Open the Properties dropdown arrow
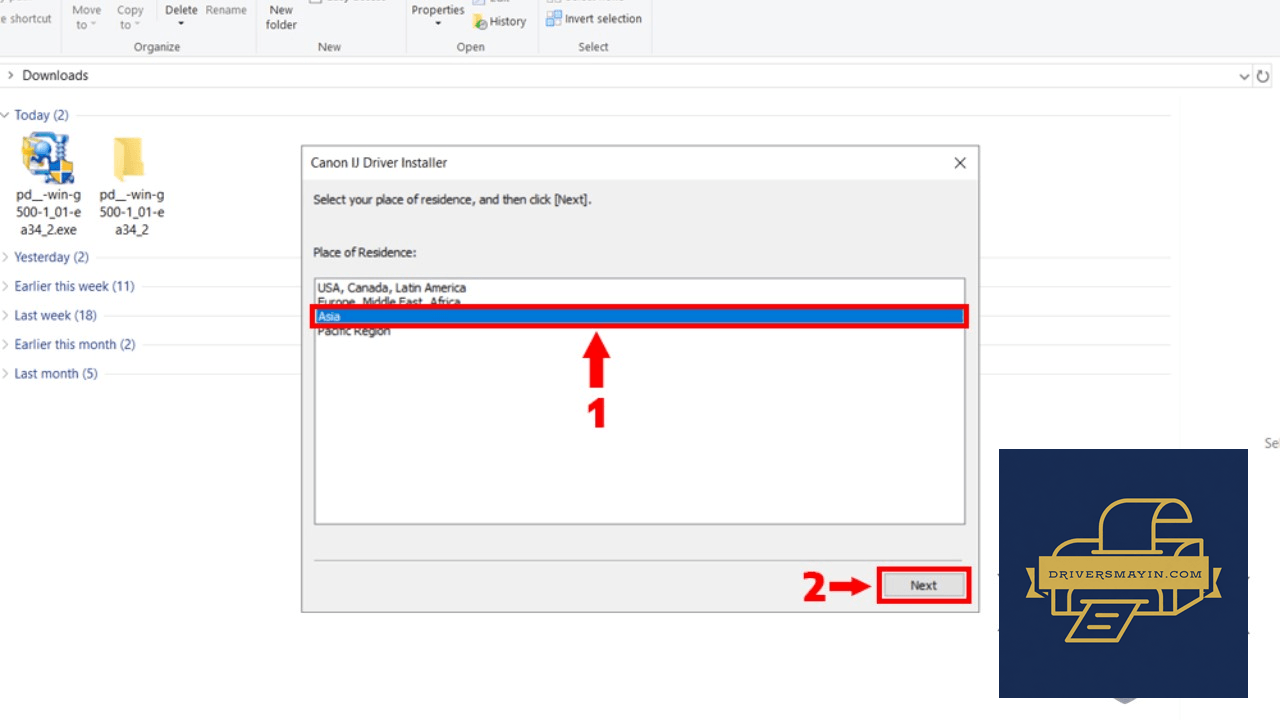Viewport: 1280px width, 720px height. click(x=438, y=24)
